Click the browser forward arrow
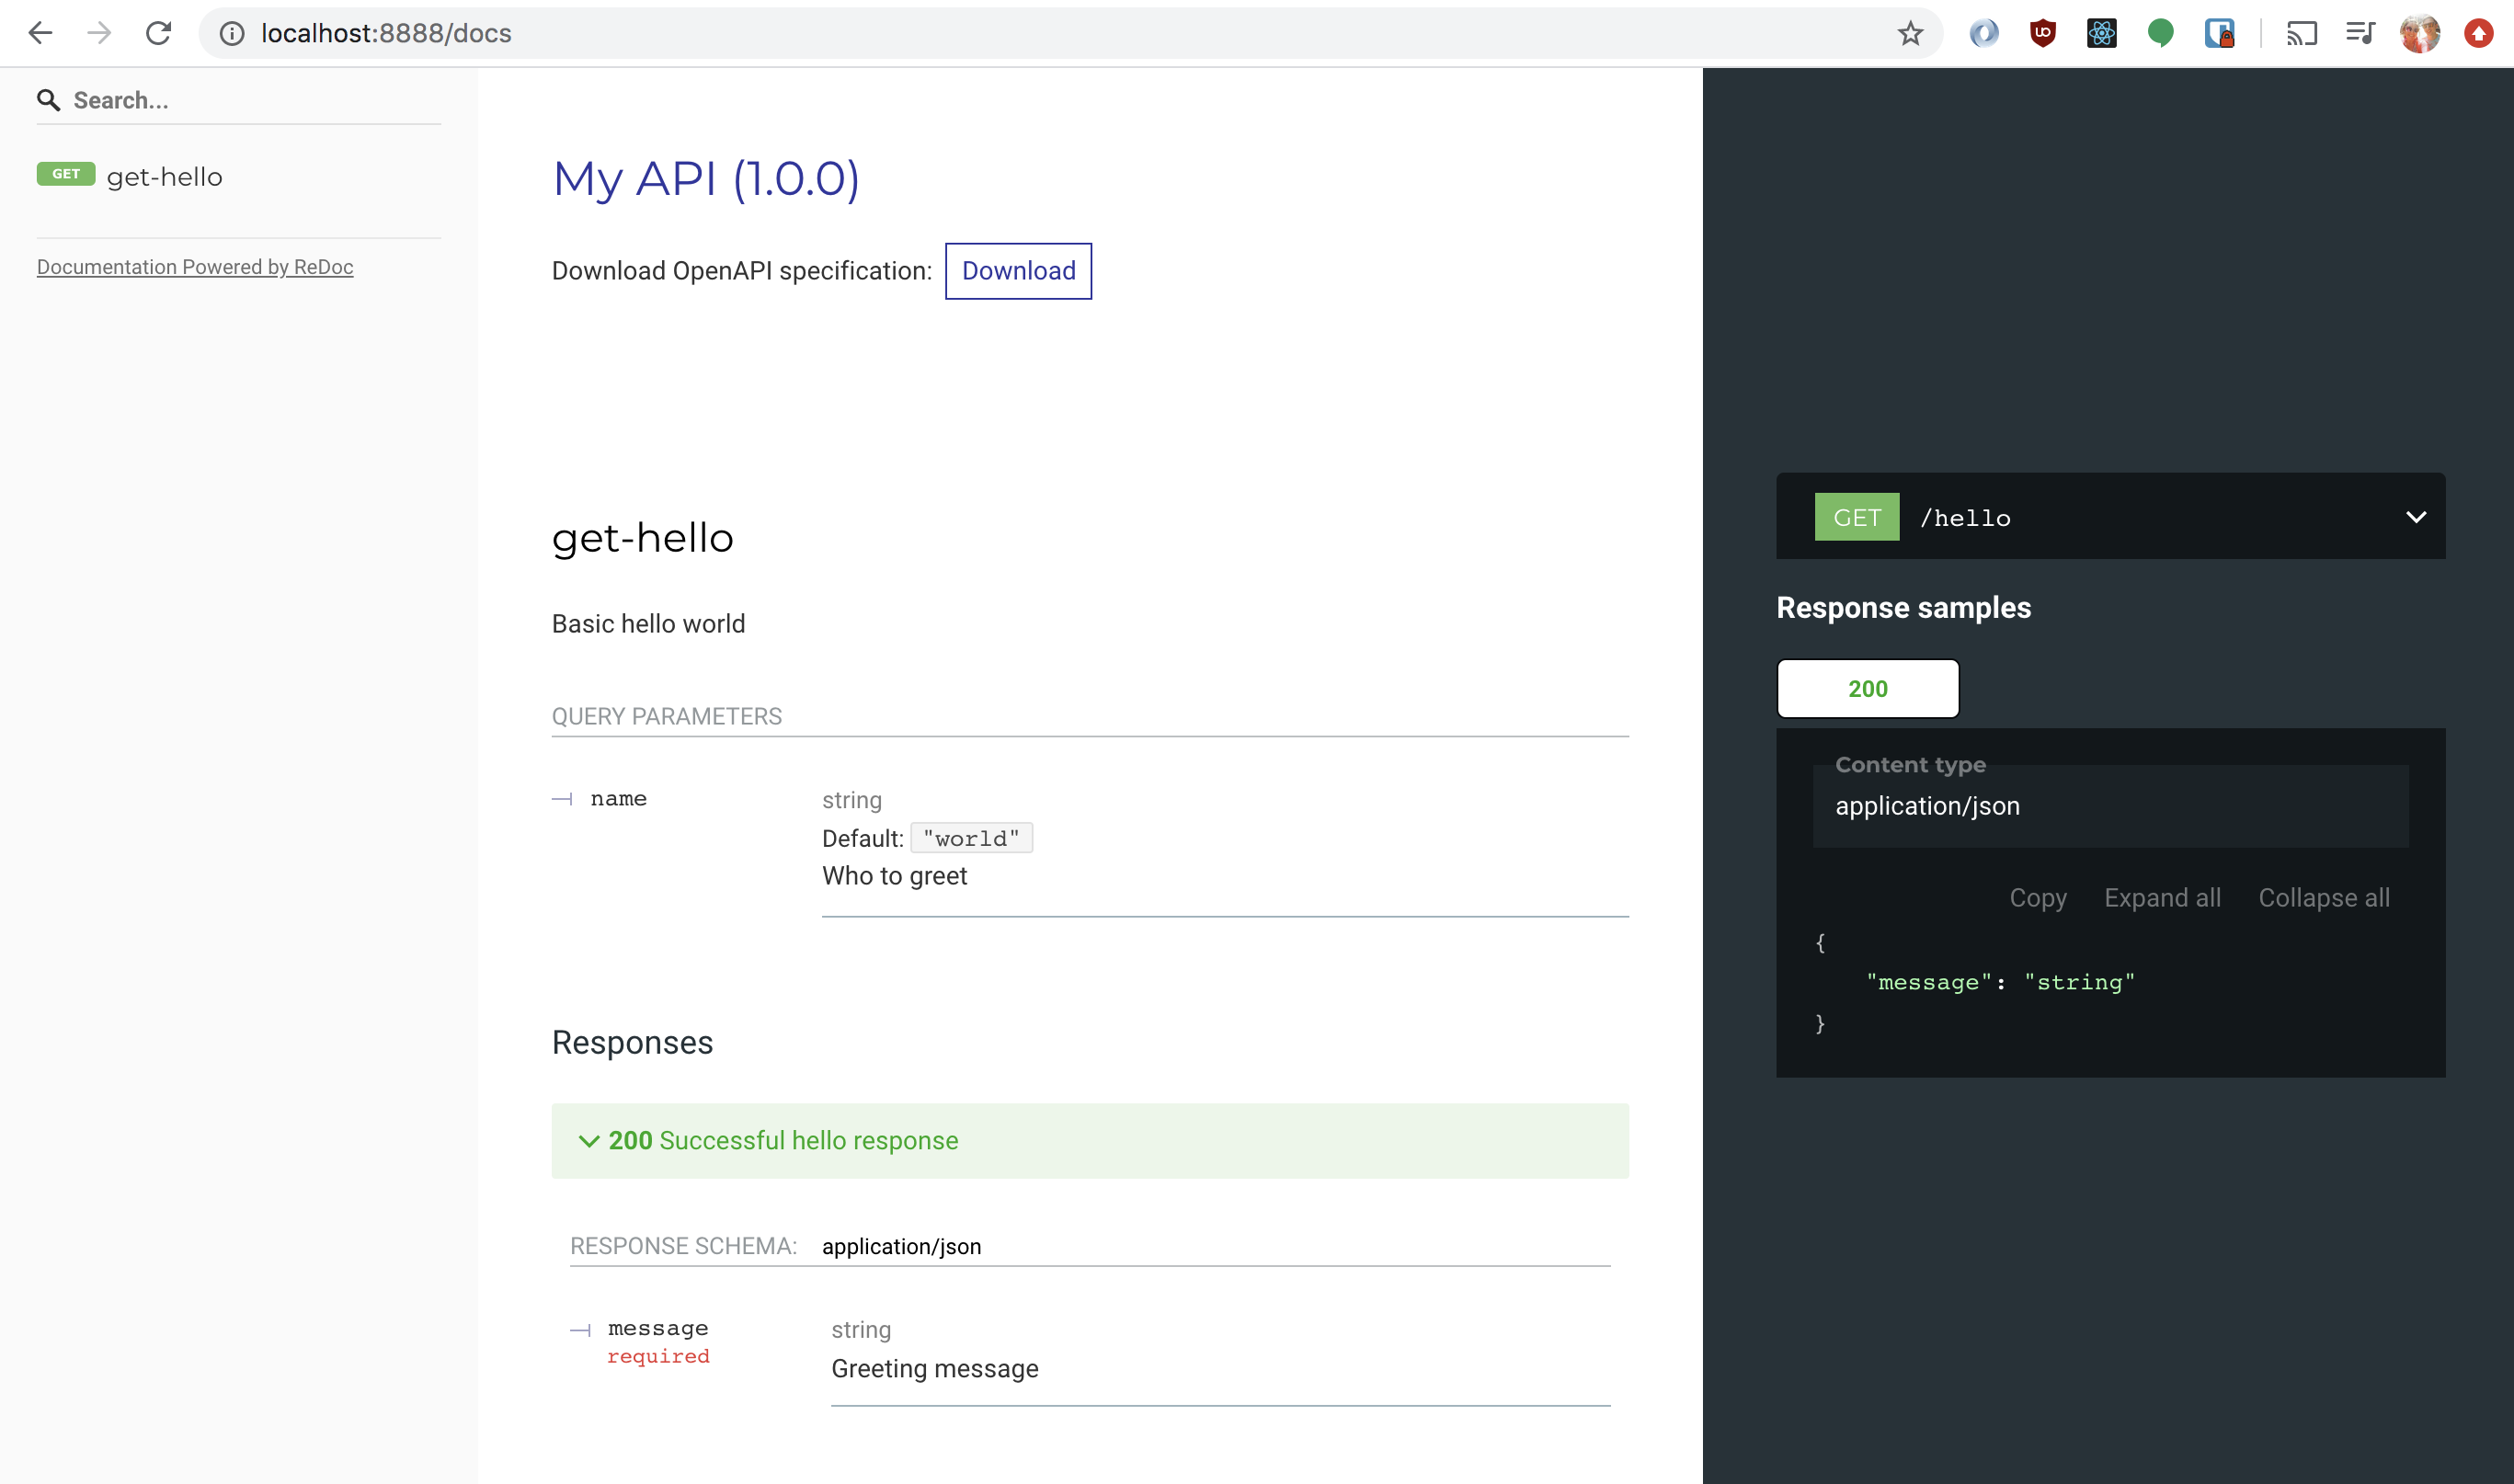Image resolution: width=2514 pixels, height=1484 pixels. coord(99,33)
